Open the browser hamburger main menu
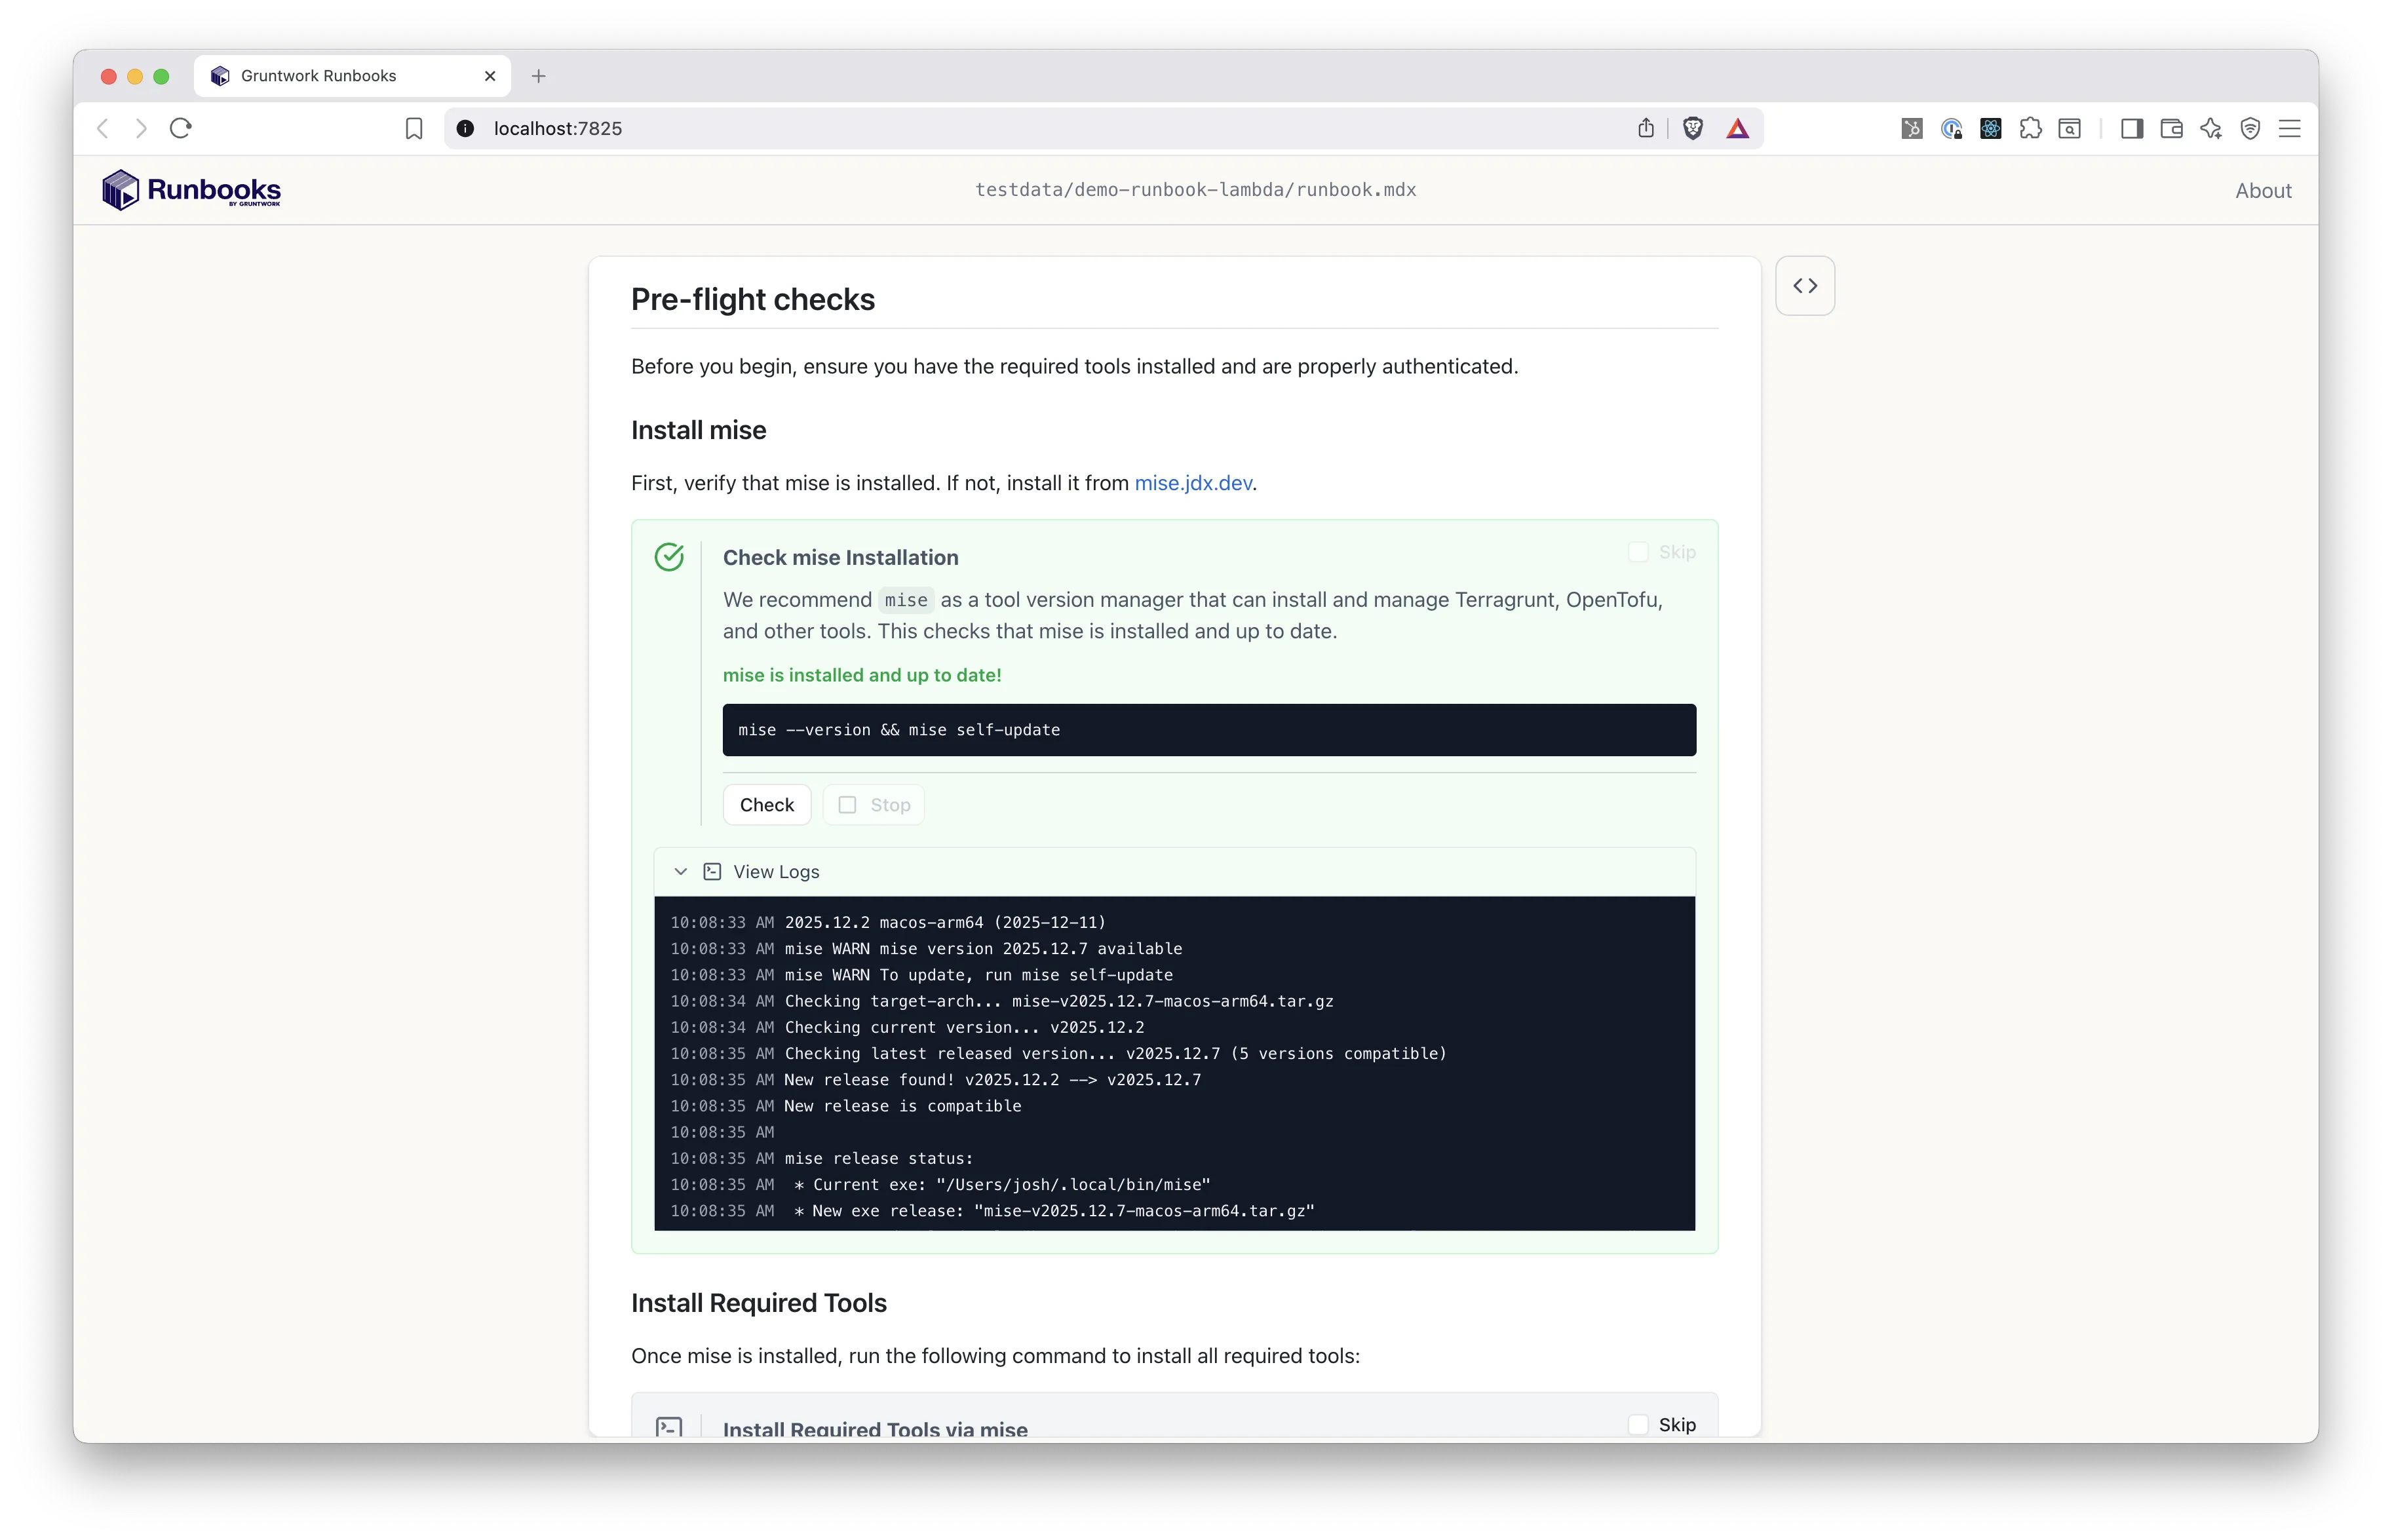The image size is (2392, 1540). [2289, 128]
